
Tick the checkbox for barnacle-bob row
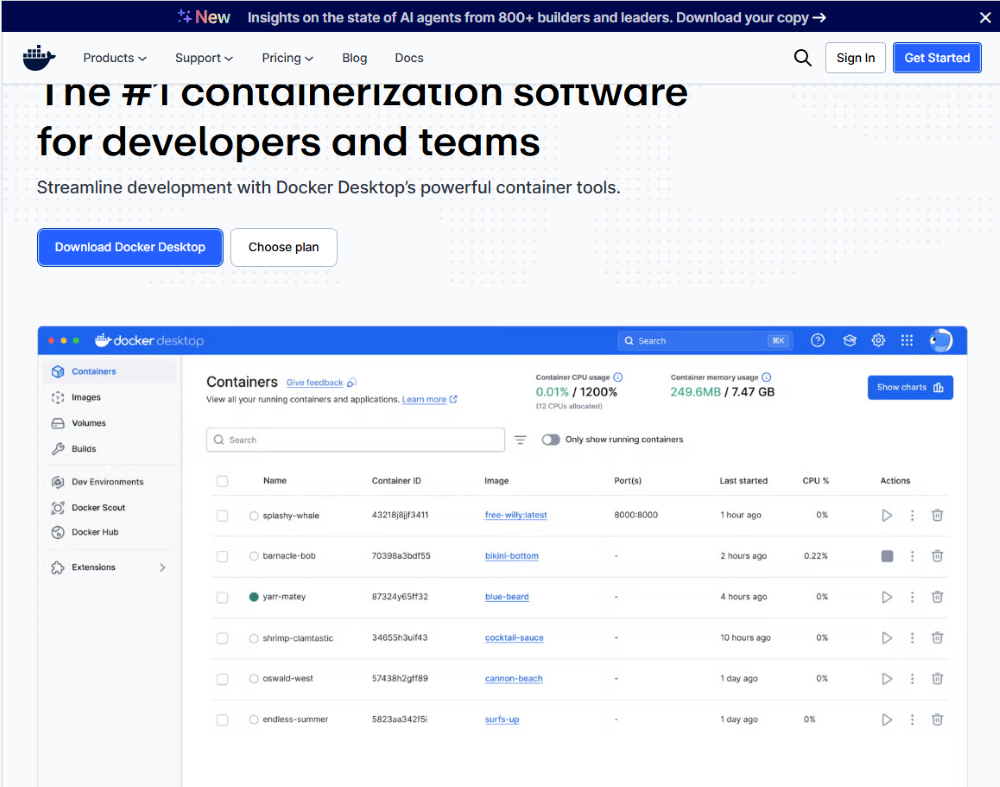pyautogui.click(x=222, y=556)
